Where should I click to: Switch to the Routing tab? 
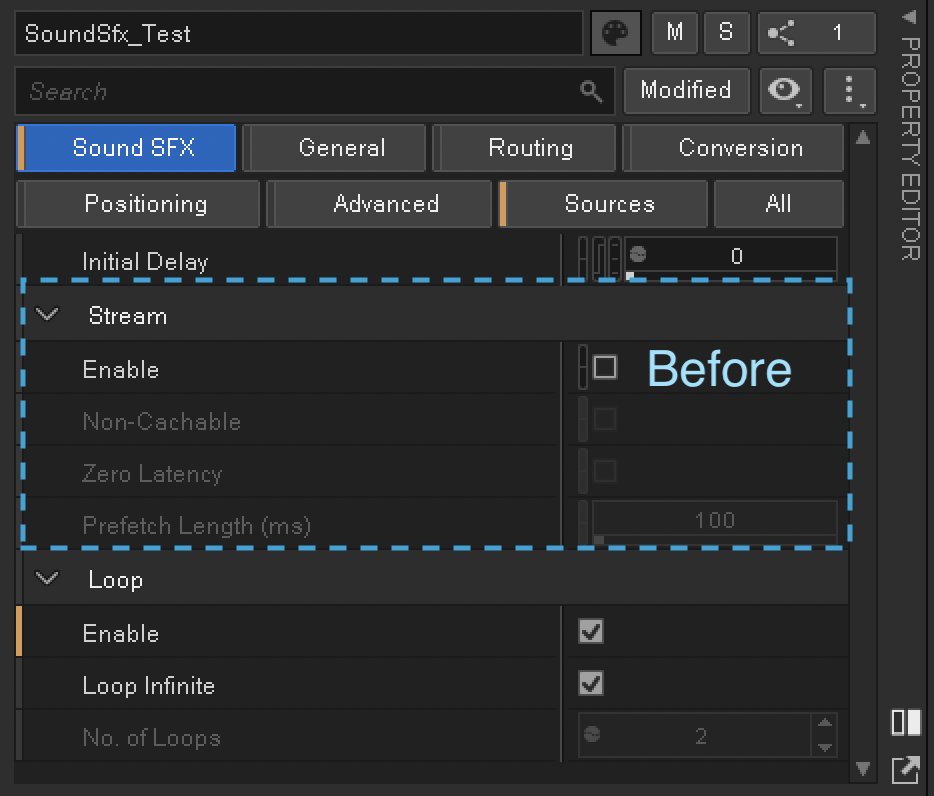coord(524,147)
